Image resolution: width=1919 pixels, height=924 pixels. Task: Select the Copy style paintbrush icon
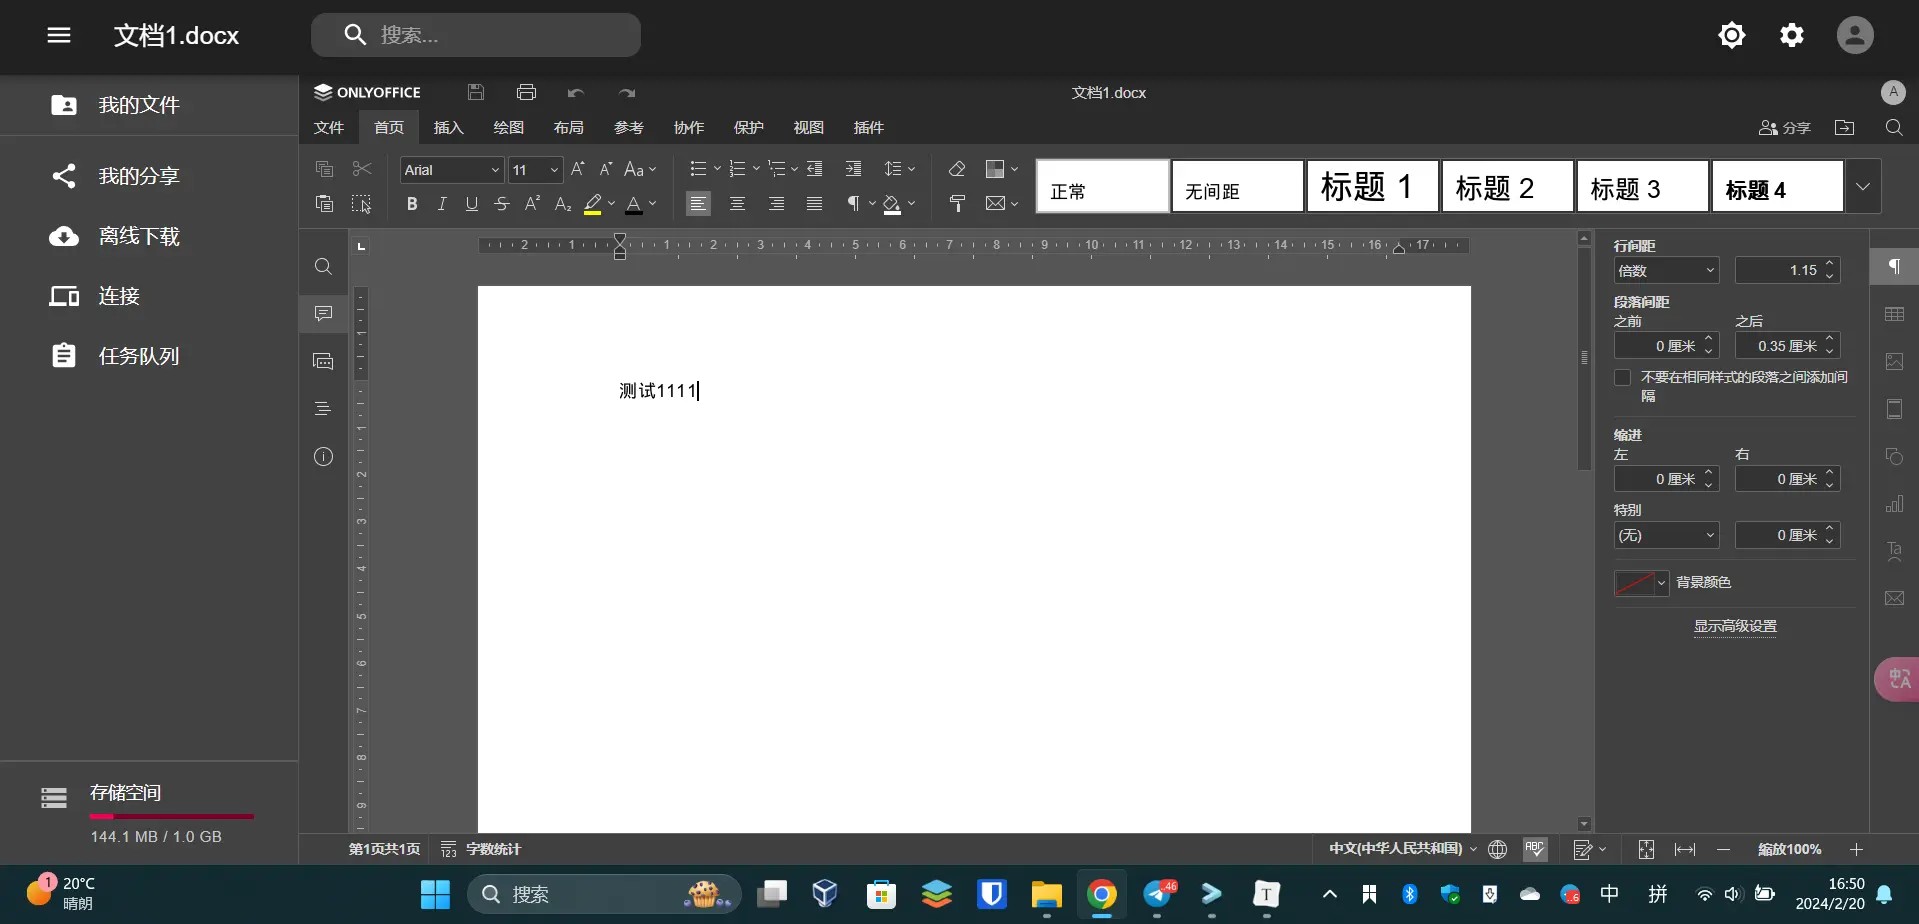point(957,204)
